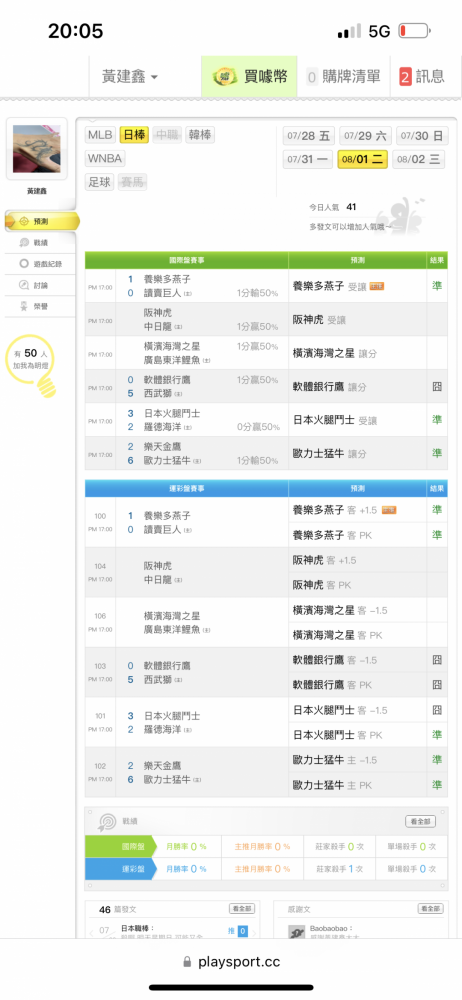Expand the 黃建鑫 account dropdown
462x1000 pixels.
tap(130, 77)
